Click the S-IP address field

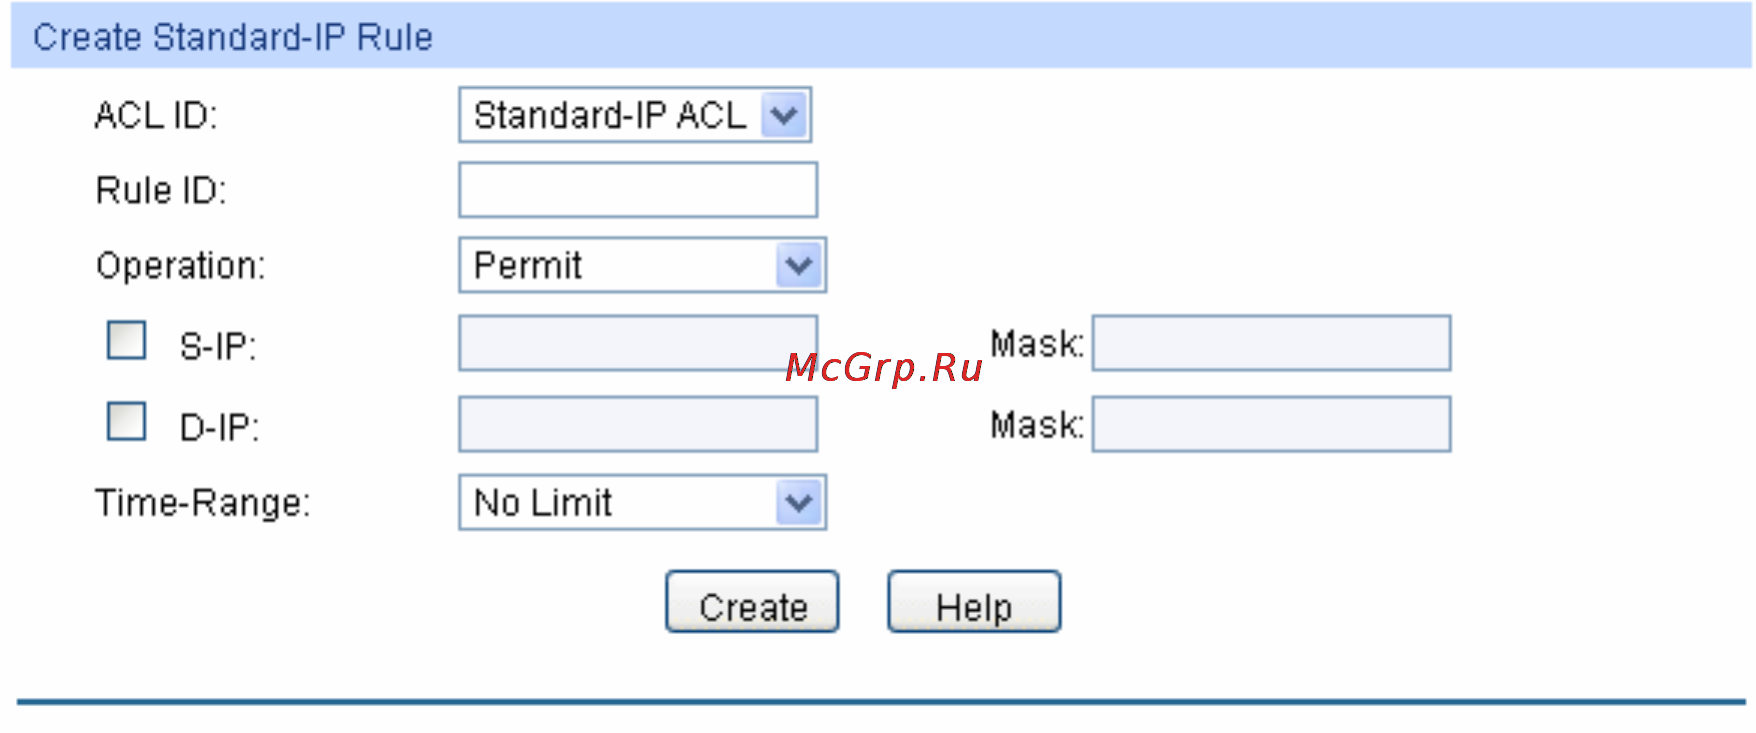point(638,343)
